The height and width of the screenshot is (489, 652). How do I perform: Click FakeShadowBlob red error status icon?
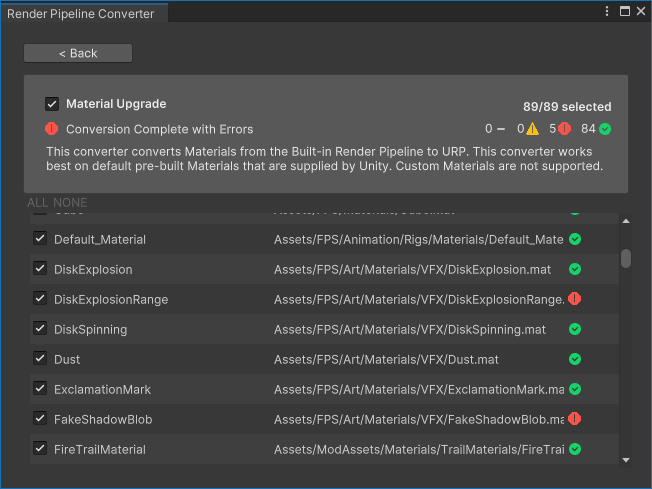coord(575,419)
